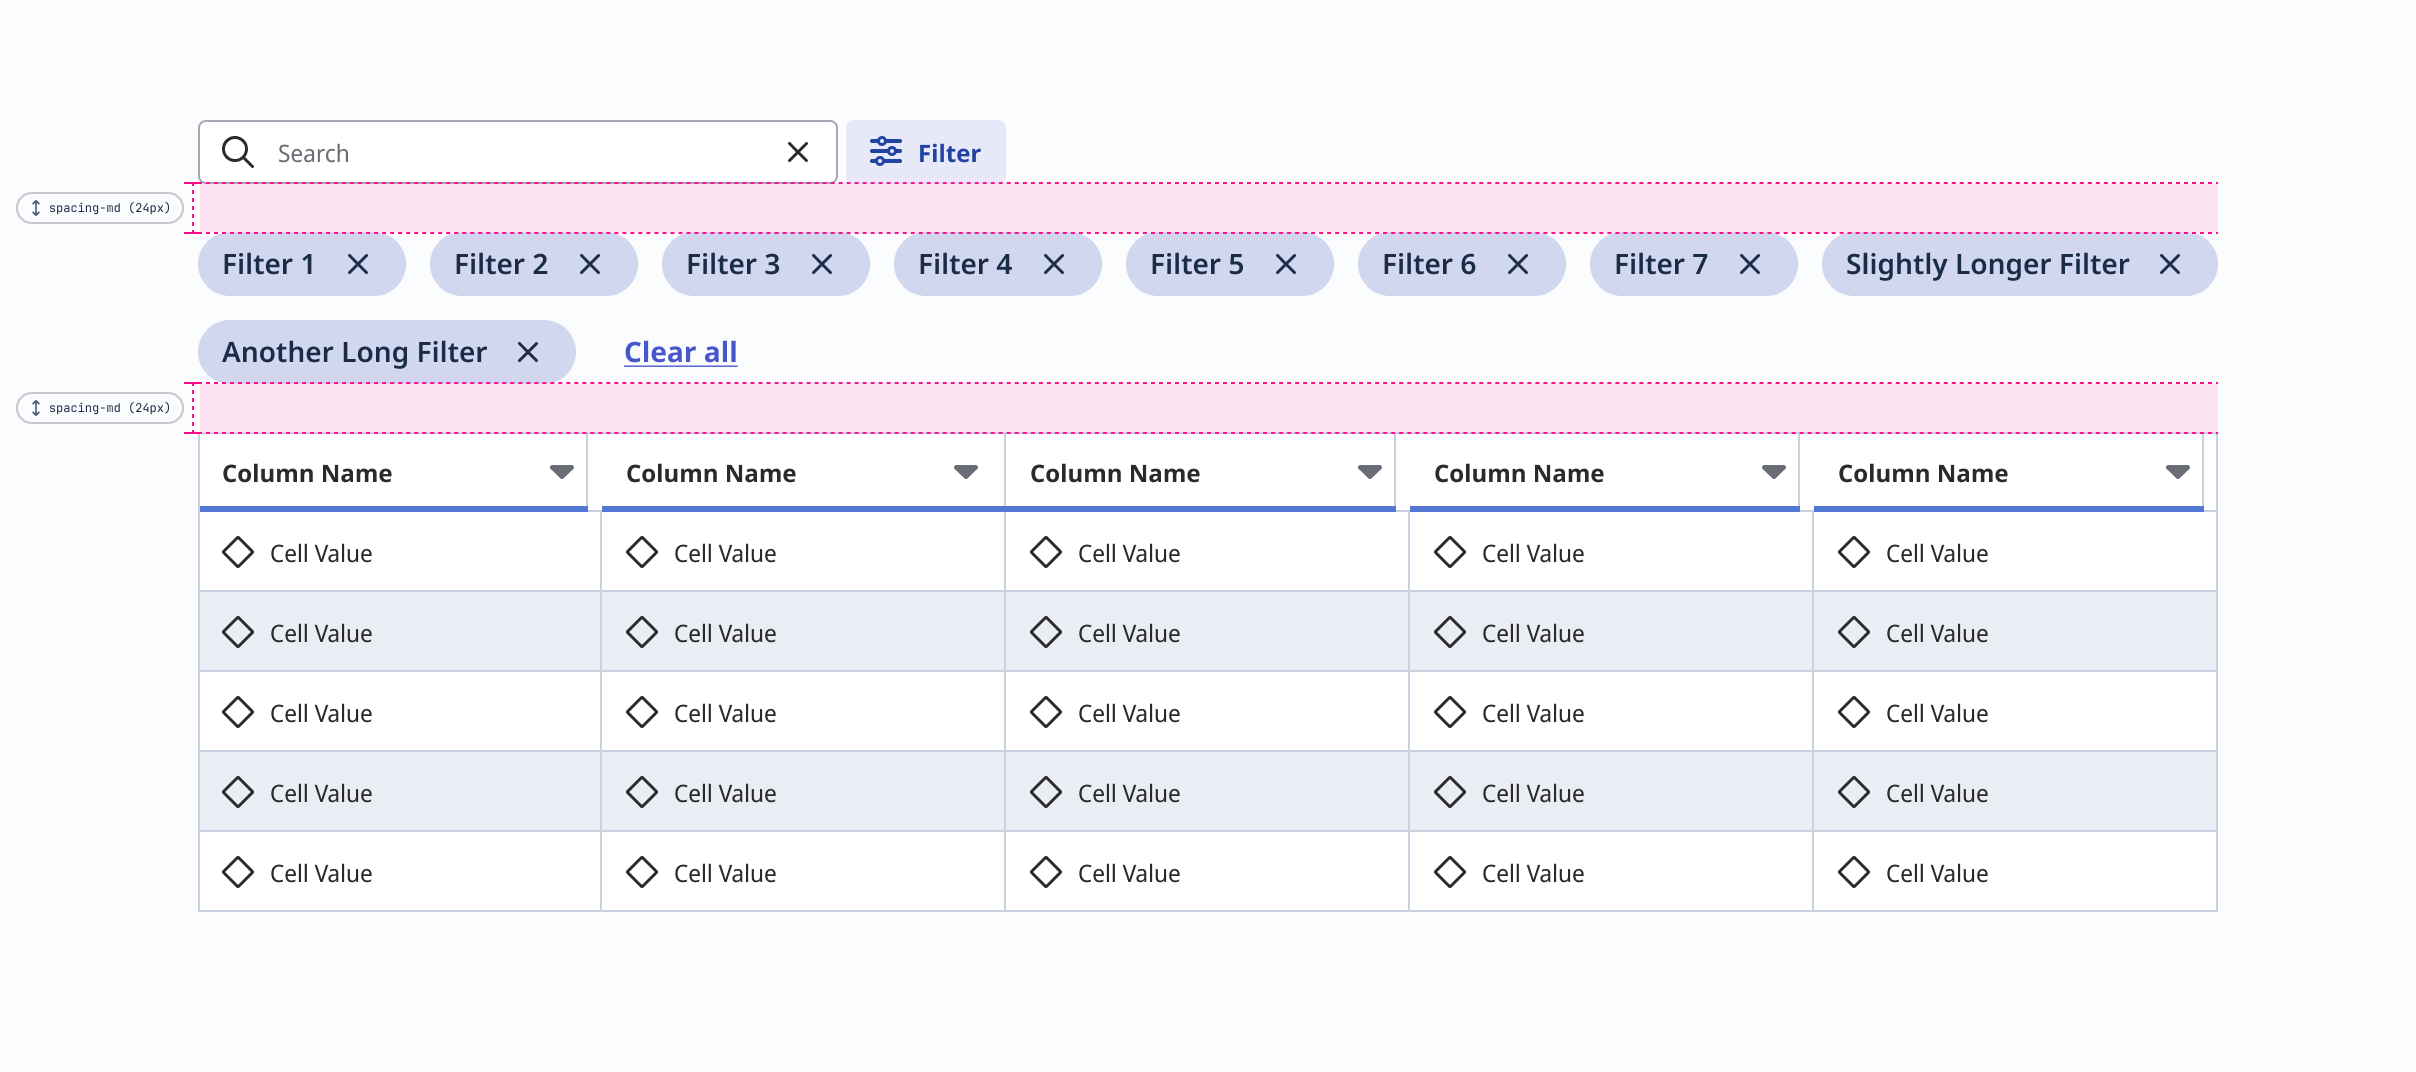Remove the Filter 5 chip
Screen dimensions: 2416x1072
tap(1286, 264)
